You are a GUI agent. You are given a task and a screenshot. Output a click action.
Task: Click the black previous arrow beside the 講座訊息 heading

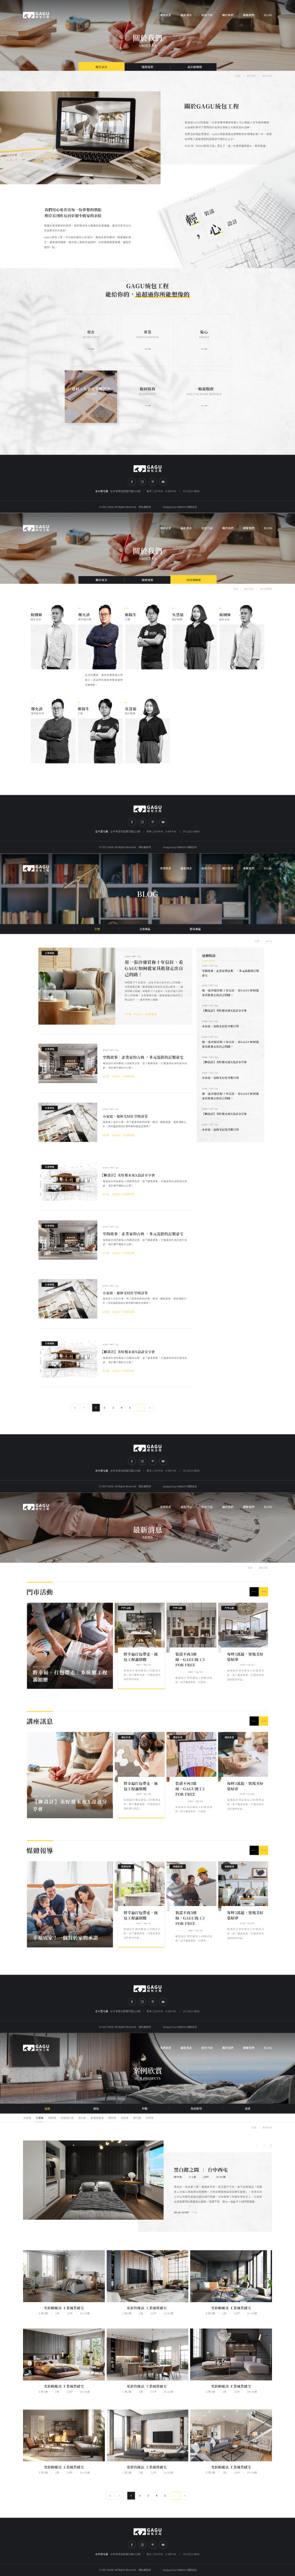pos(253,1721)
